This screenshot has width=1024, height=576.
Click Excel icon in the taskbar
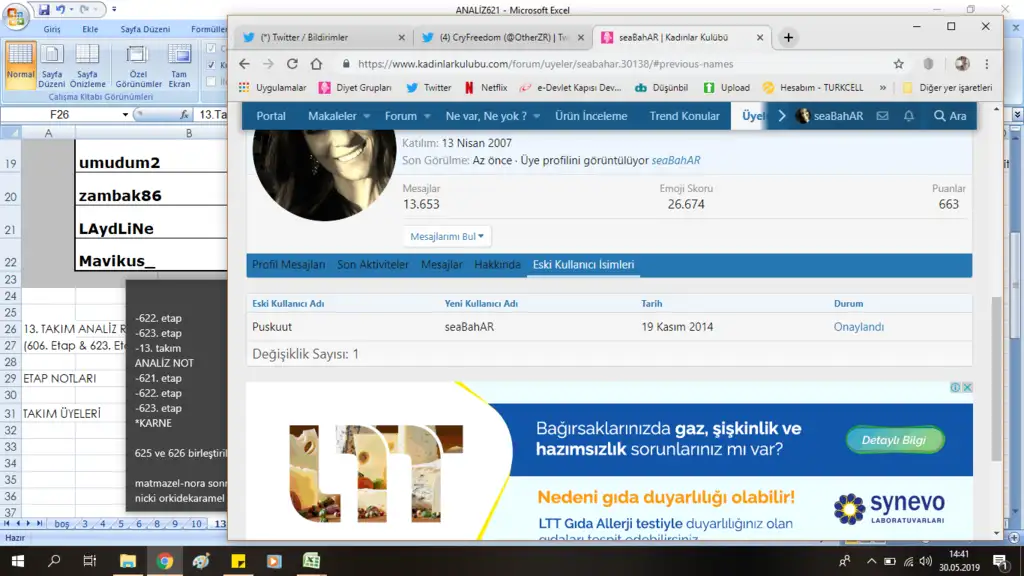coord(311,561)
